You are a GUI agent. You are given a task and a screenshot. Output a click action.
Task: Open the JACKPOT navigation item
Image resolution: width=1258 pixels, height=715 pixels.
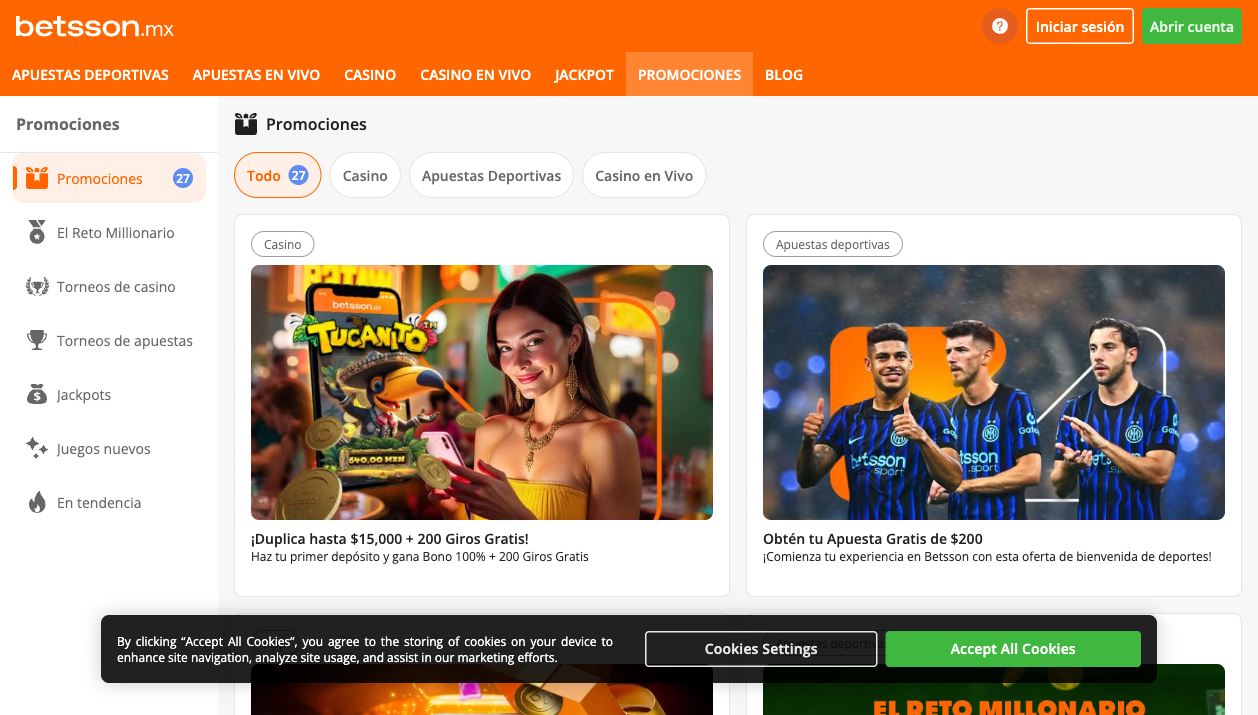(x=584, y=75)
